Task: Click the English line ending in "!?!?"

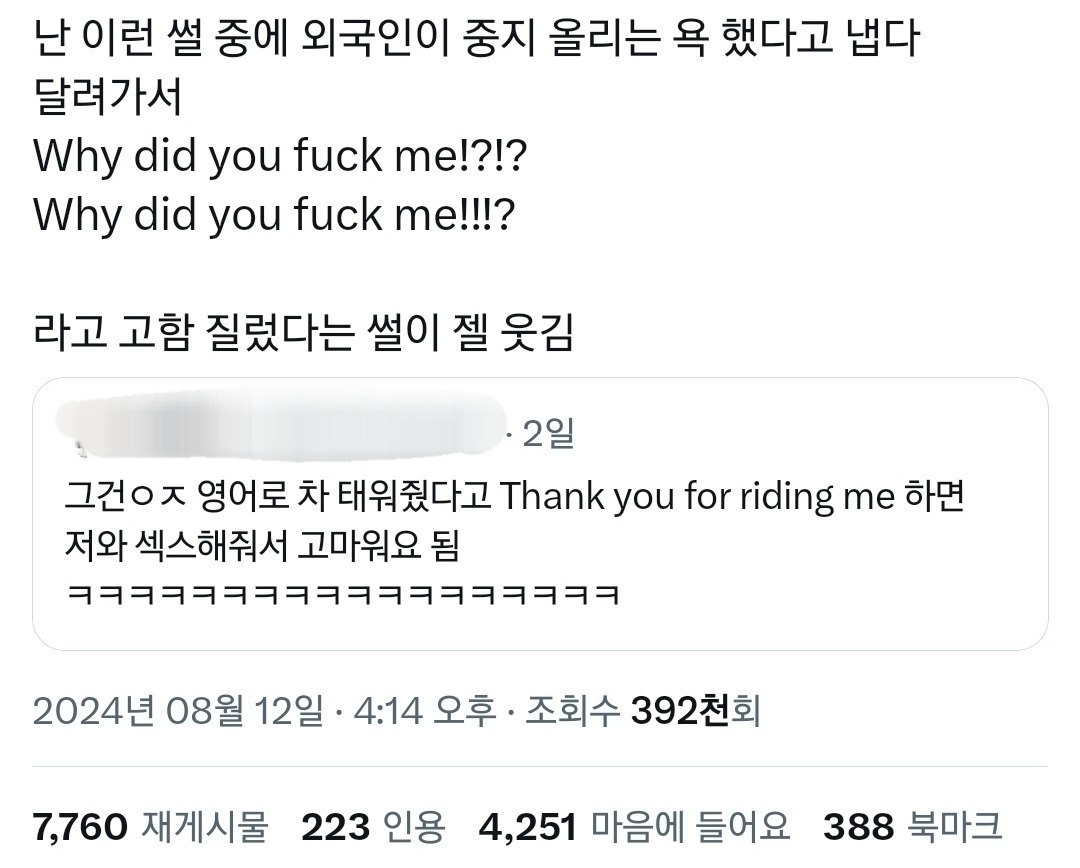Action: pos(280,156)
